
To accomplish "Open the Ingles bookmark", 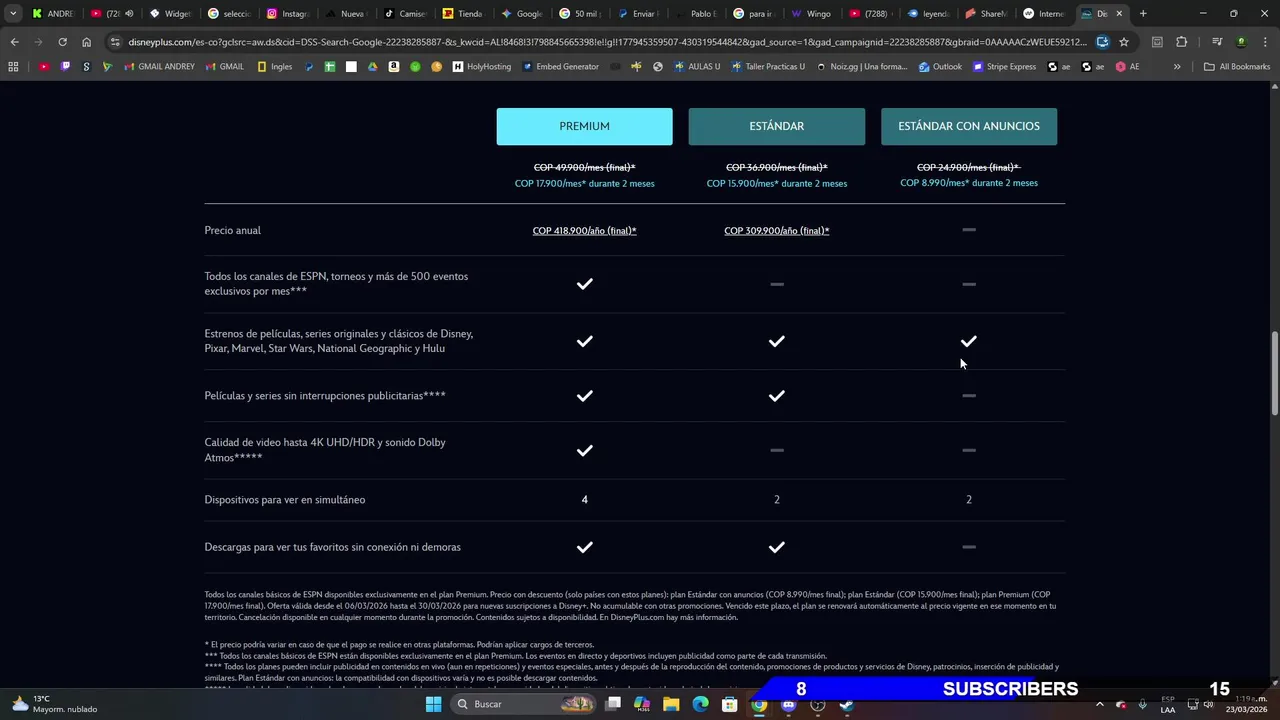I will (275, 67).
